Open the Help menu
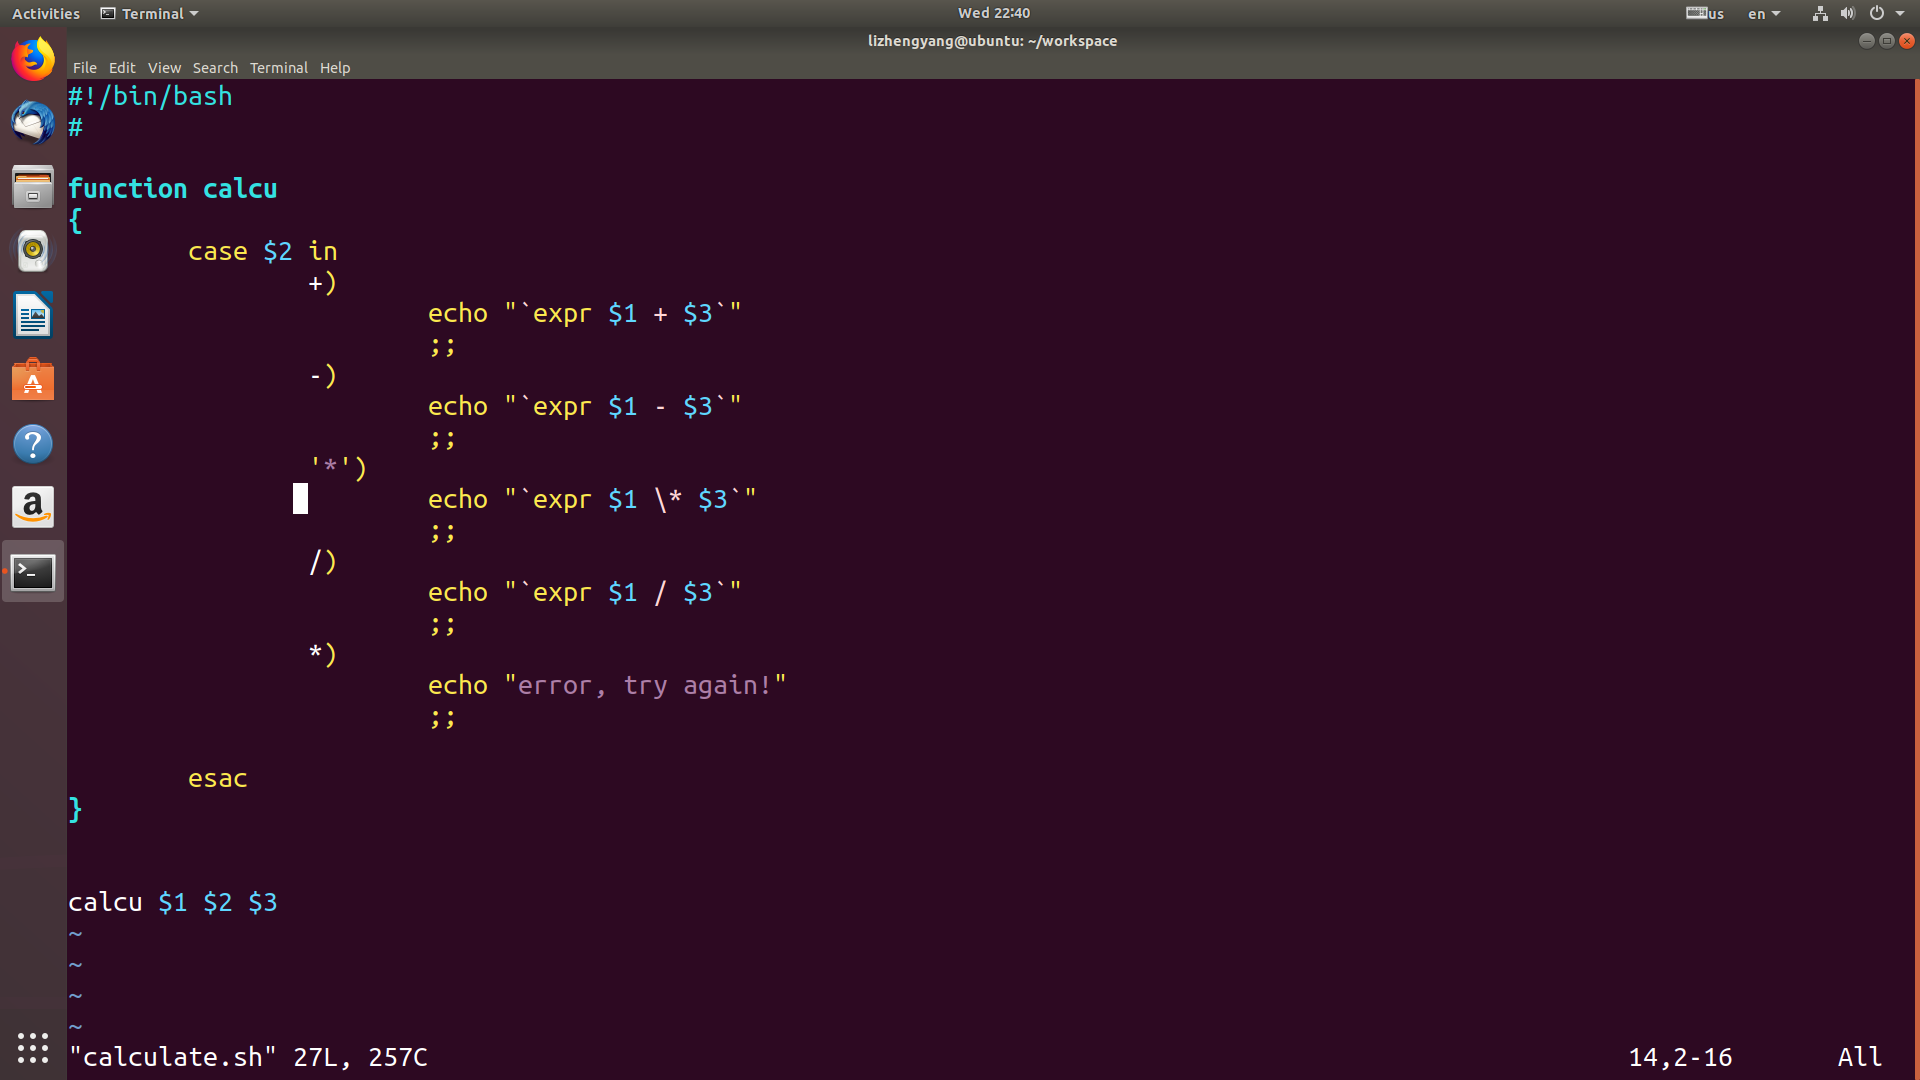 (335, 67)
